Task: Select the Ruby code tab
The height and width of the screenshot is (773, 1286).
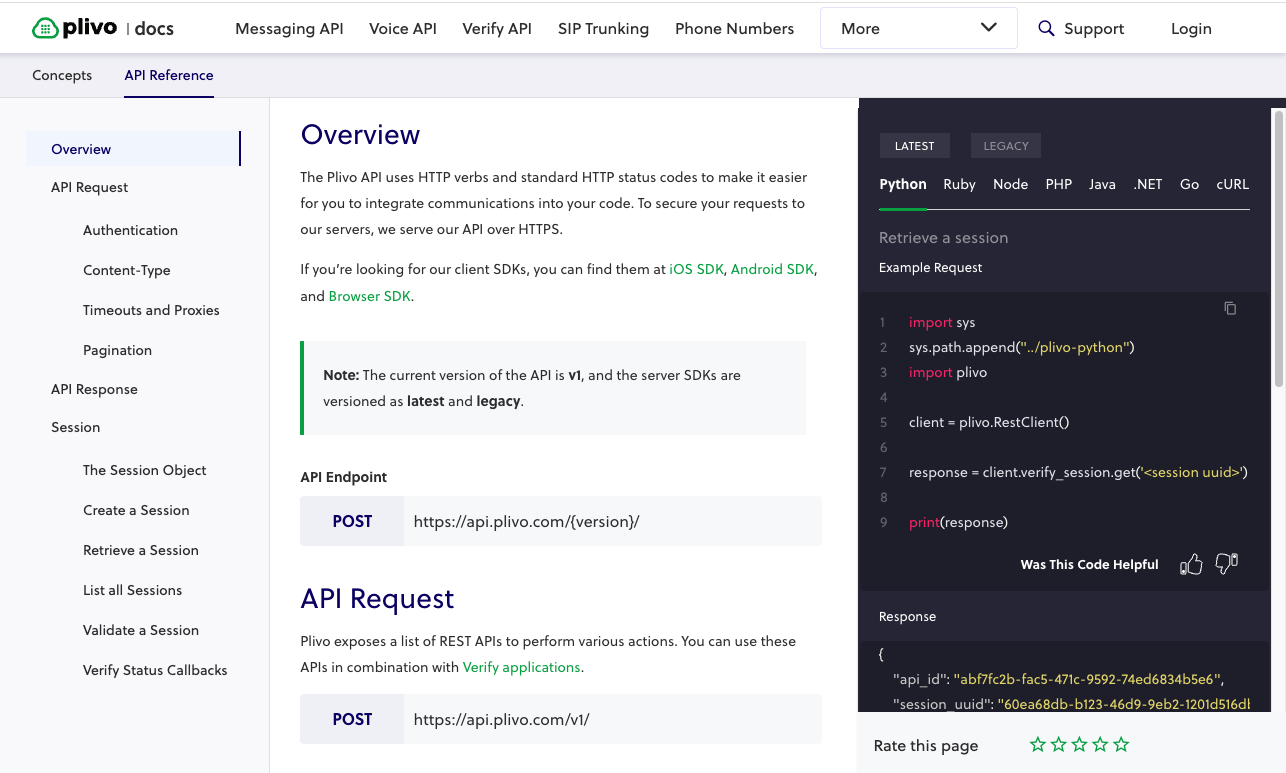Action: click(959, 184)
